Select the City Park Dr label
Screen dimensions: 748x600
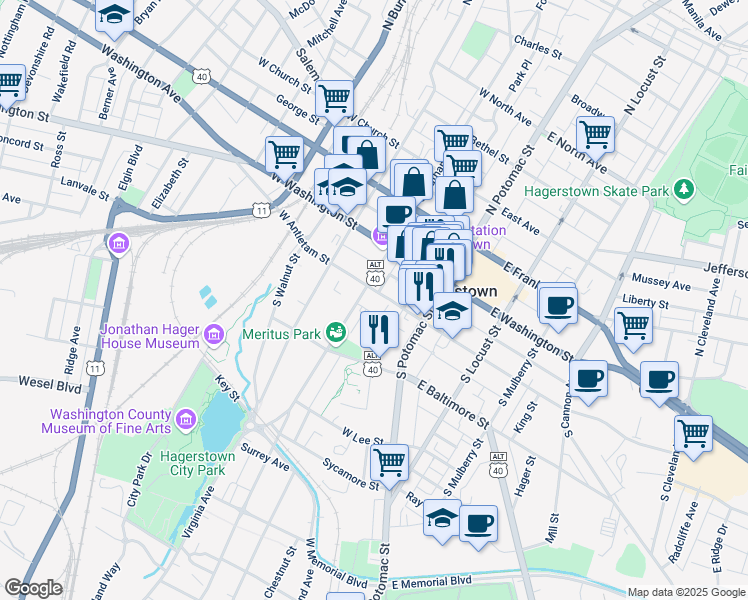coord(139,479)
